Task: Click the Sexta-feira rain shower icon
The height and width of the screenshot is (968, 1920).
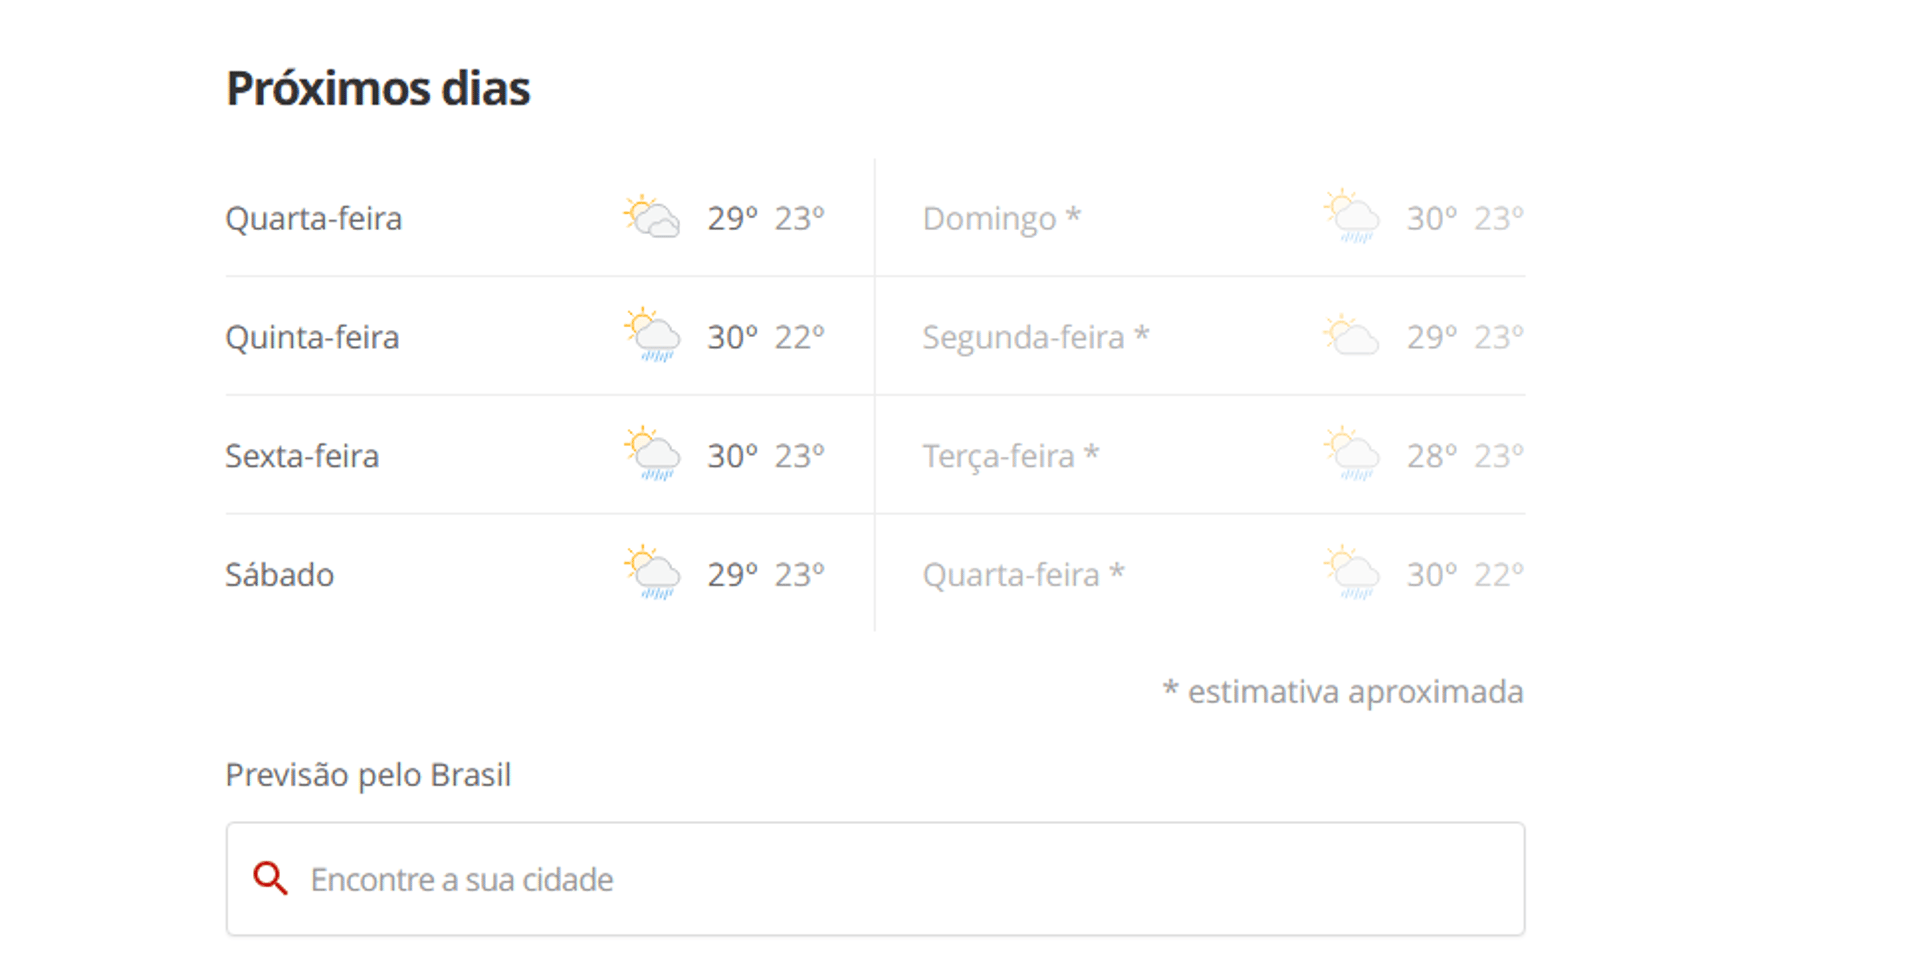Action: click(652, 455)
